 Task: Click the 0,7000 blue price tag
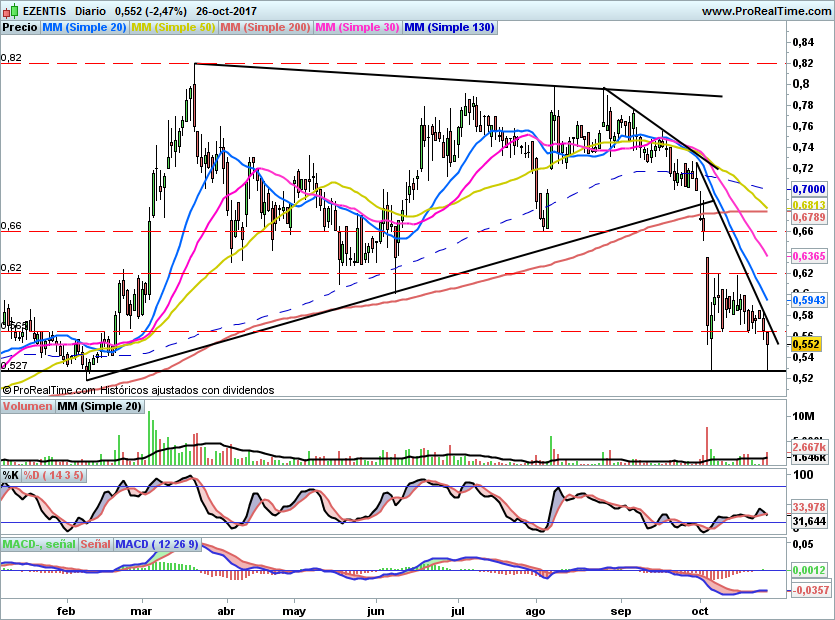pos(807,189)
